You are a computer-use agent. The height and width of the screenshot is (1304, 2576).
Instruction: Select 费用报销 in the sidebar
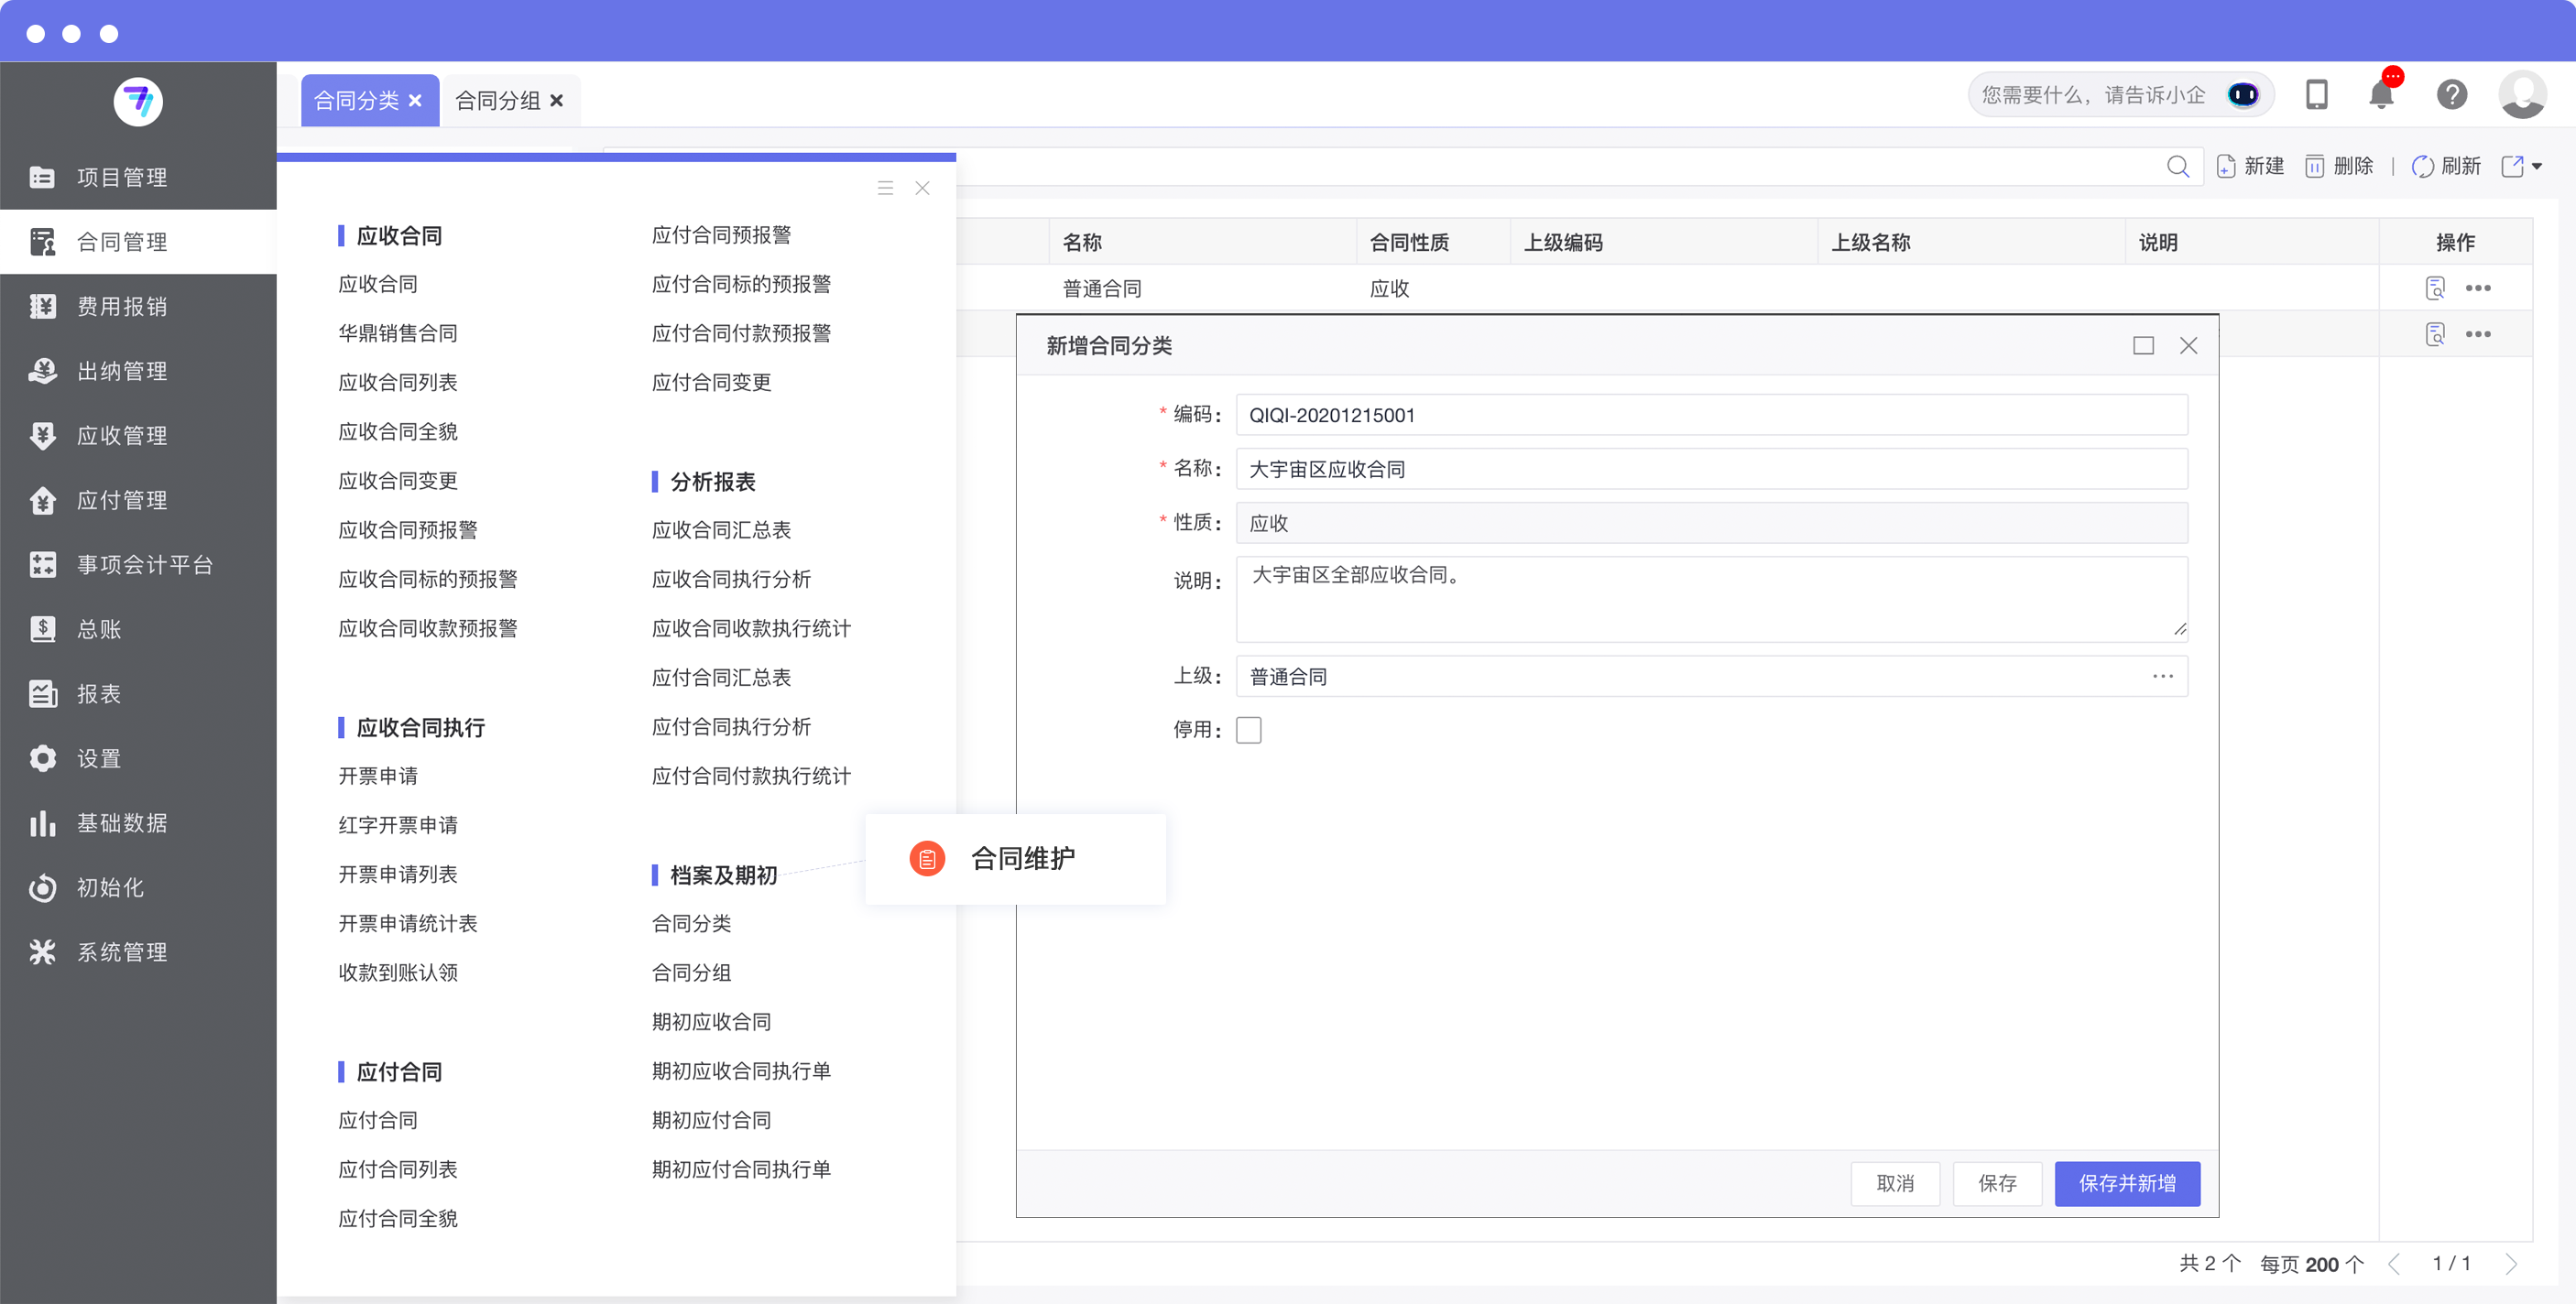click(122, 306)
